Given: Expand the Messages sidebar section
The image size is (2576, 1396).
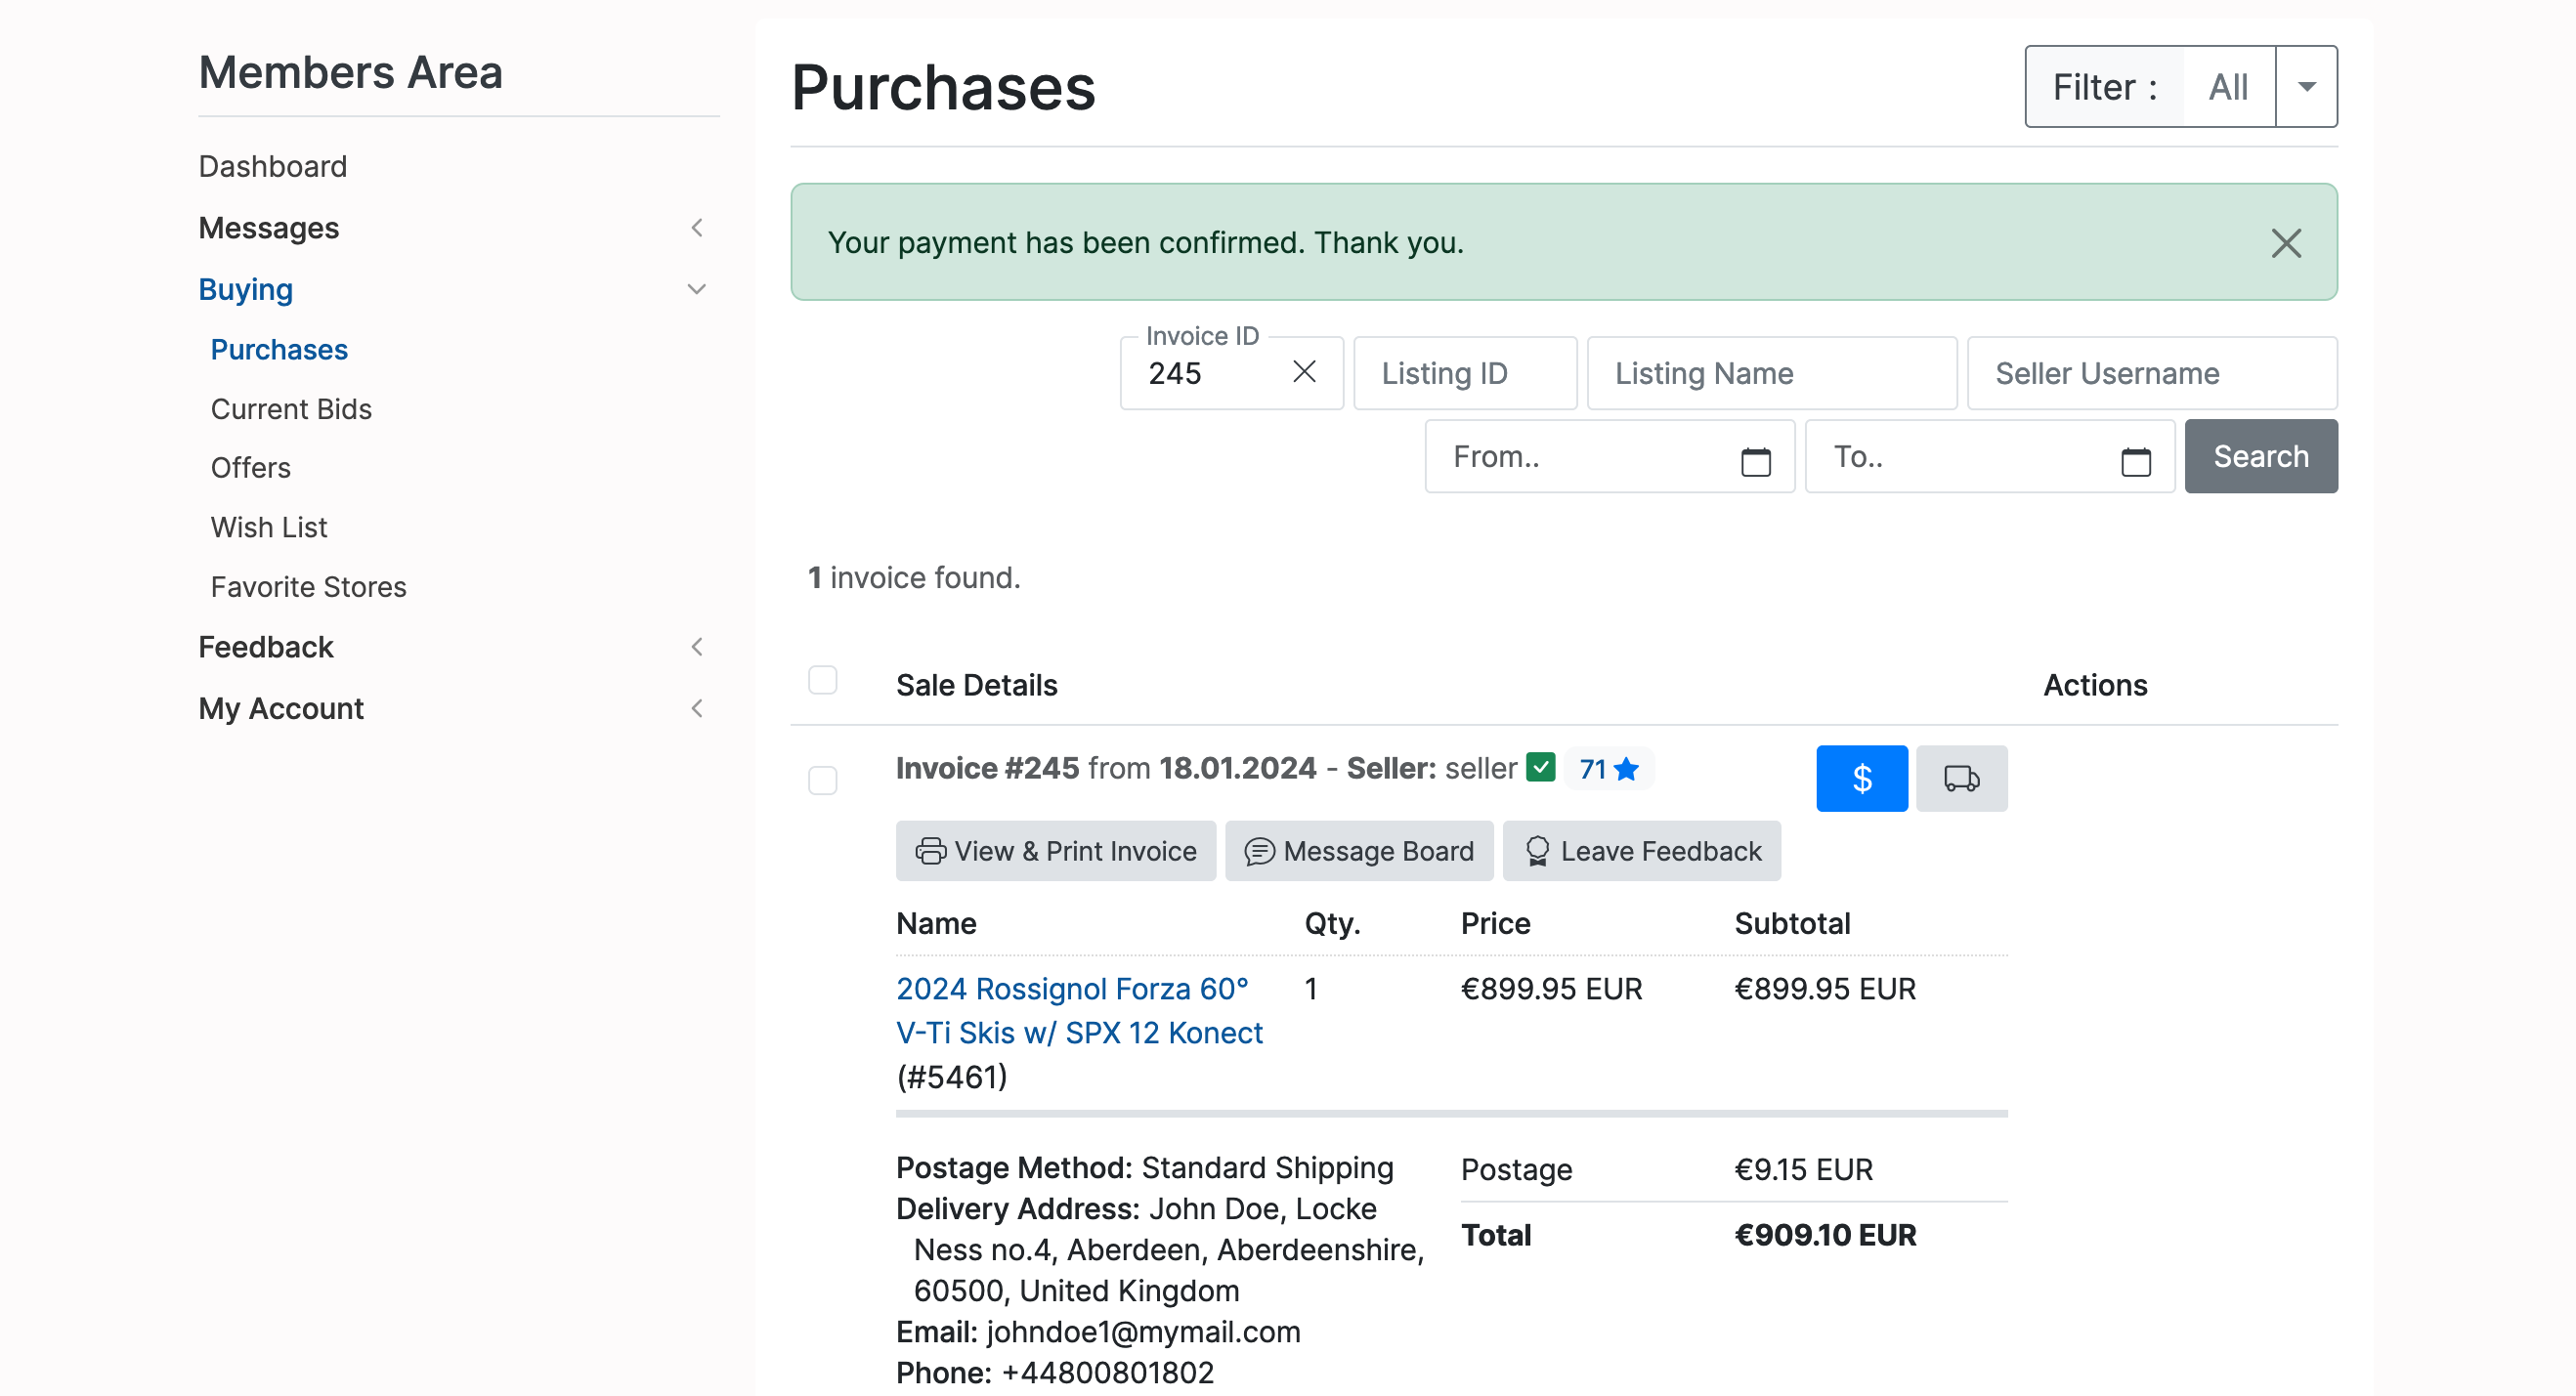Looking at the screenshot, I should 697,228.
